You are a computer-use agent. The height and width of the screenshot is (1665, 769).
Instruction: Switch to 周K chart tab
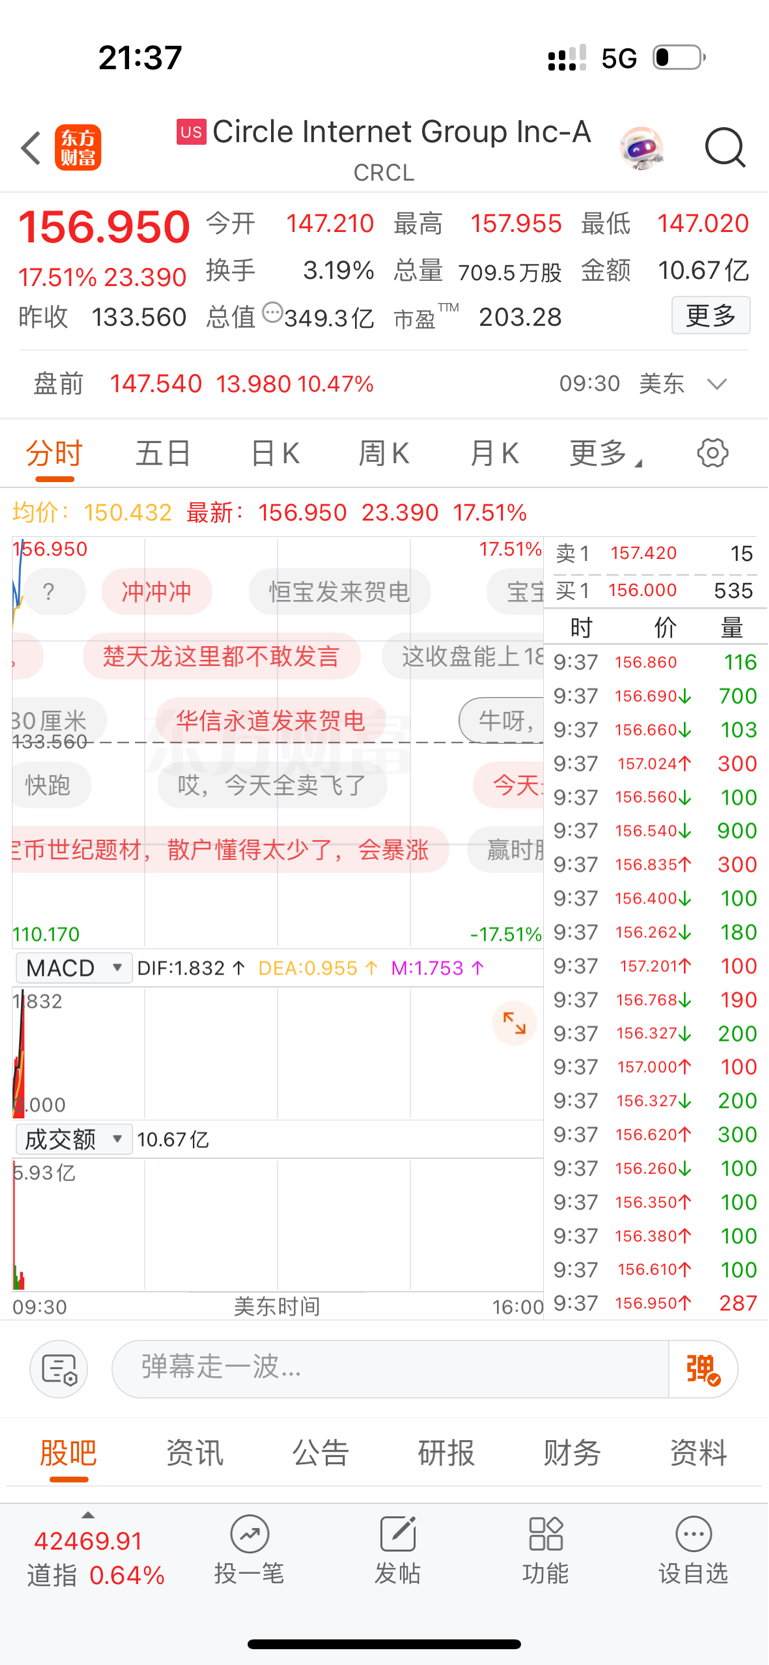(384, 454)
